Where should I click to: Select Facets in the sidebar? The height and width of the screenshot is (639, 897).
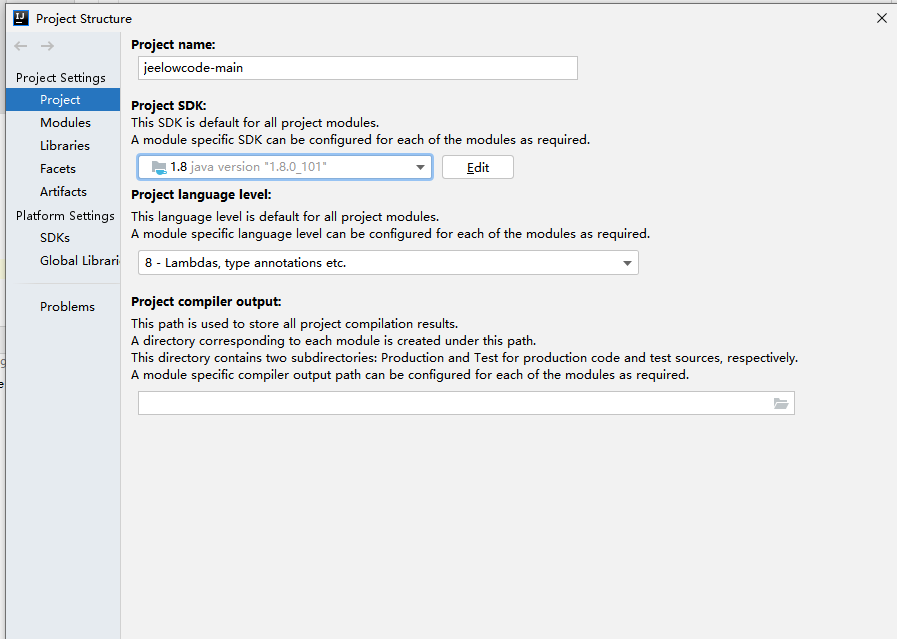(x=58, y=169)
